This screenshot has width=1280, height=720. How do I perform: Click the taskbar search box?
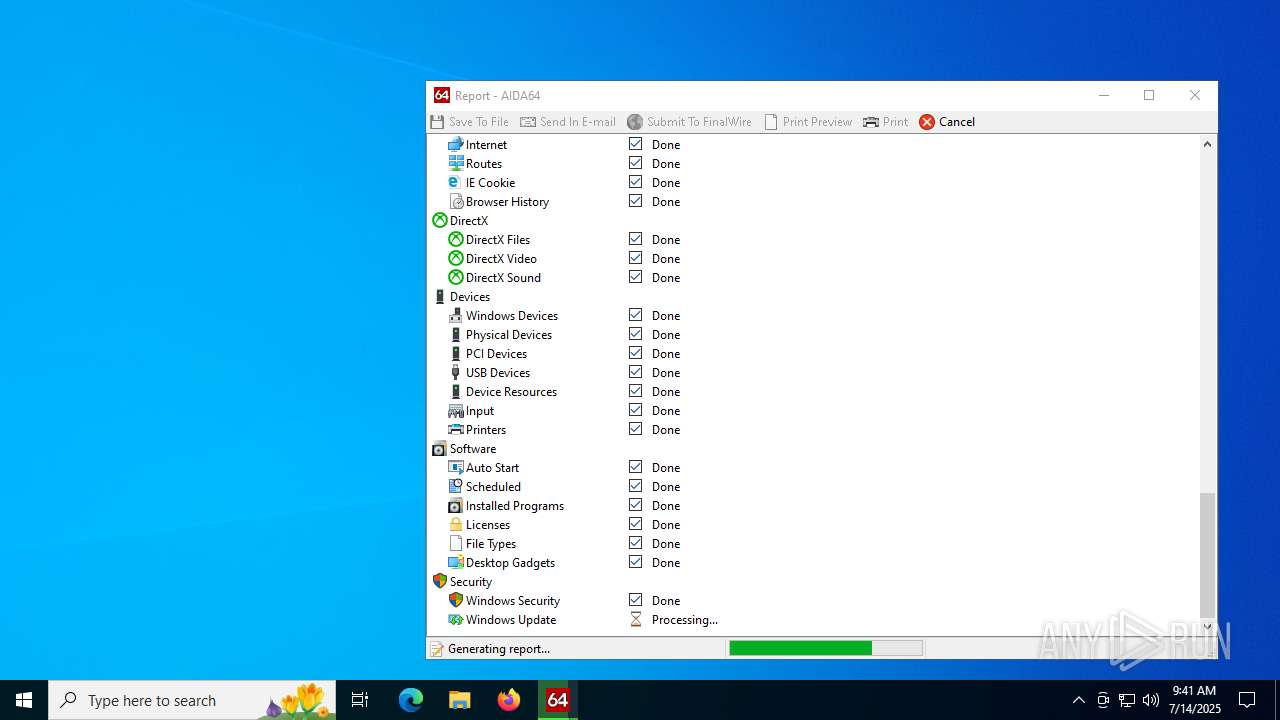(192, 700)
